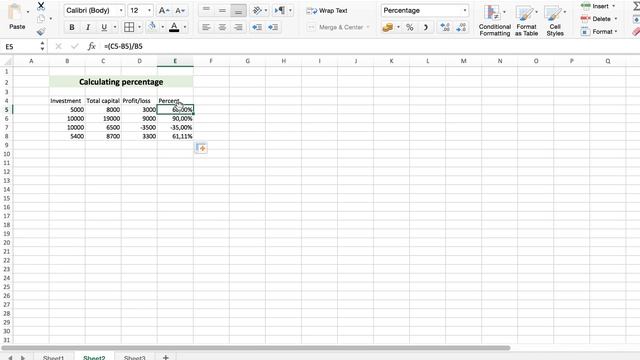Click the Merge & Center button

[338, 27]
